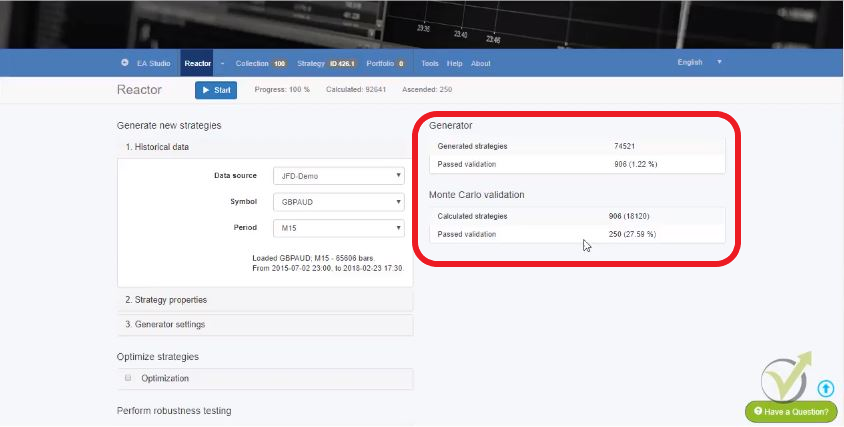844x427 pixels.
Task: Open the Data source dropdown
Action: (337, 176)
